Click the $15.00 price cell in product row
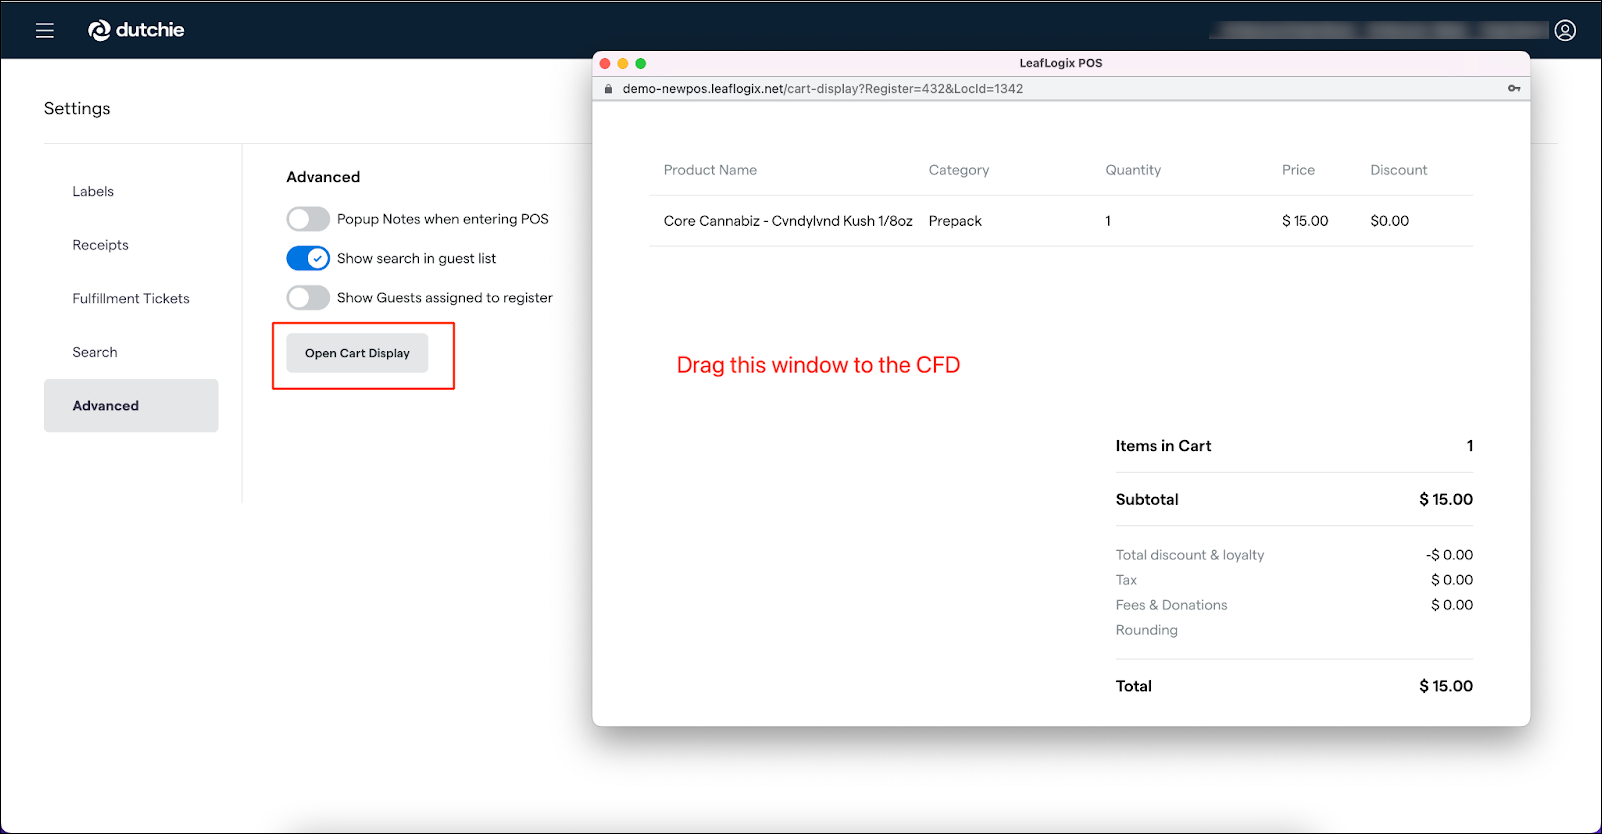 click(1305, 221)
